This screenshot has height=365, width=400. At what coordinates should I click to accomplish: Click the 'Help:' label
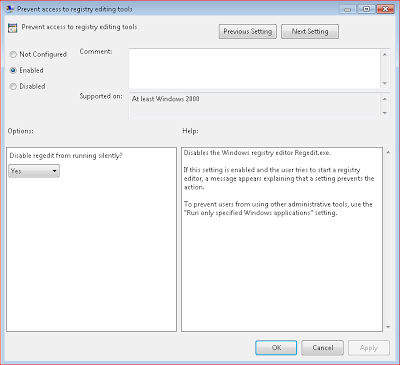point(190,131)
